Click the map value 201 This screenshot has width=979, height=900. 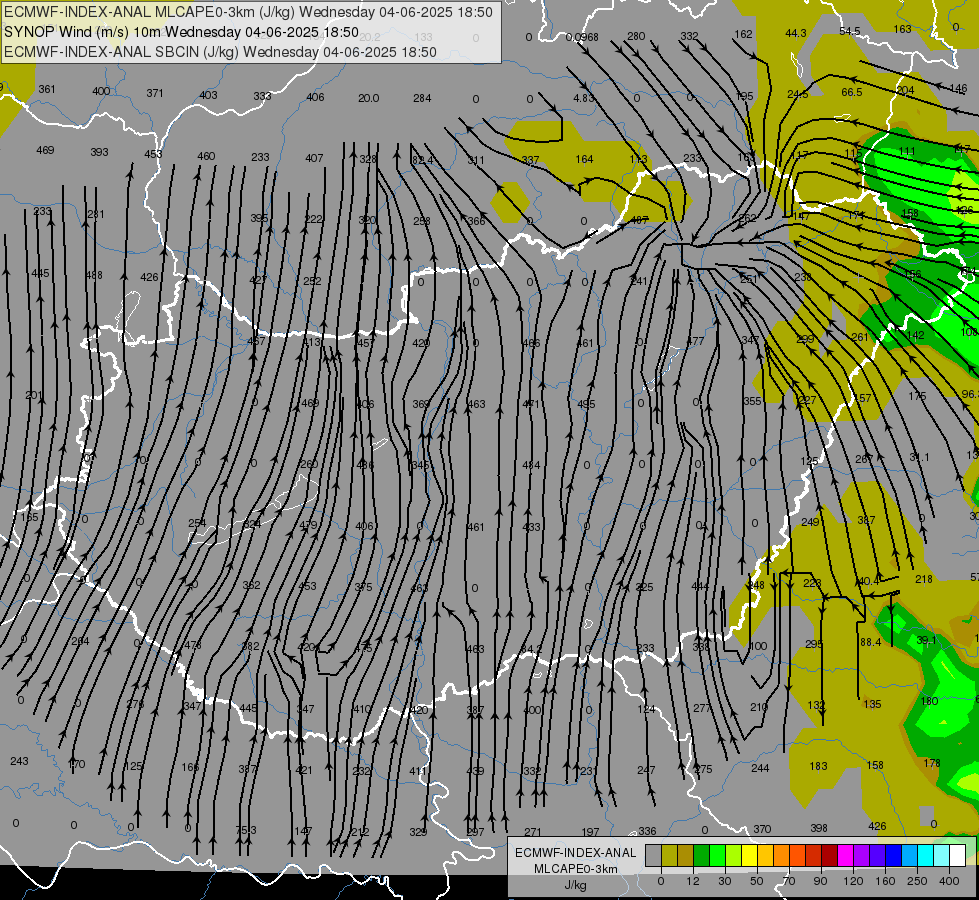point(34,395)
